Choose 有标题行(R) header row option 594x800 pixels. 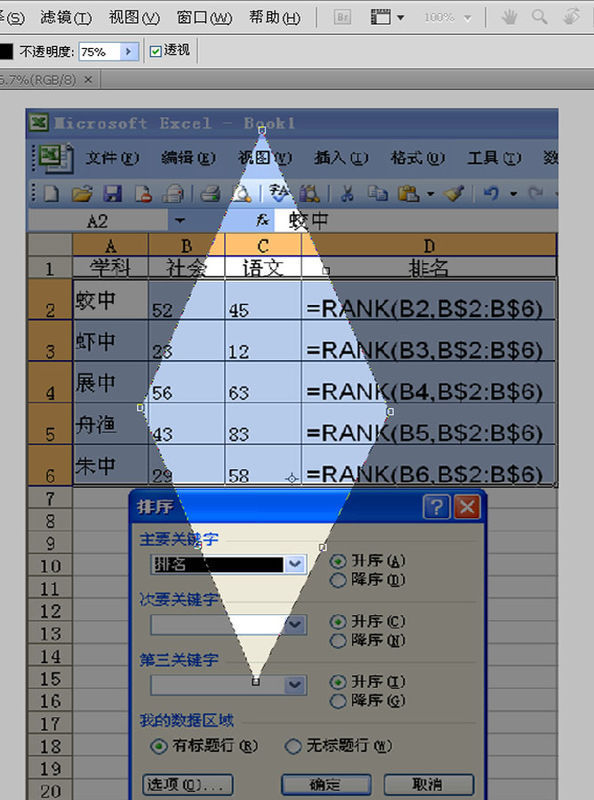point(159,746)
